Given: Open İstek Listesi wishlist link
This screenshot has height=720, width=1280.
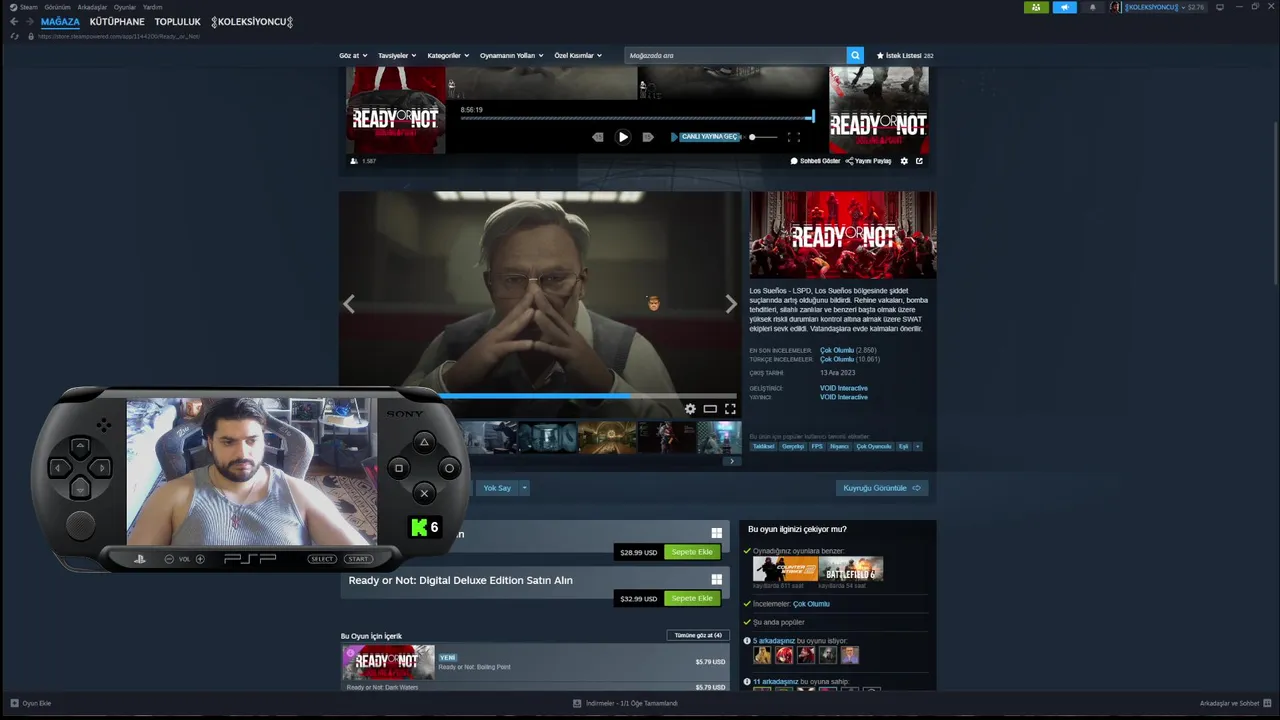Looking at the screenshot, I should tap(905, 56).
